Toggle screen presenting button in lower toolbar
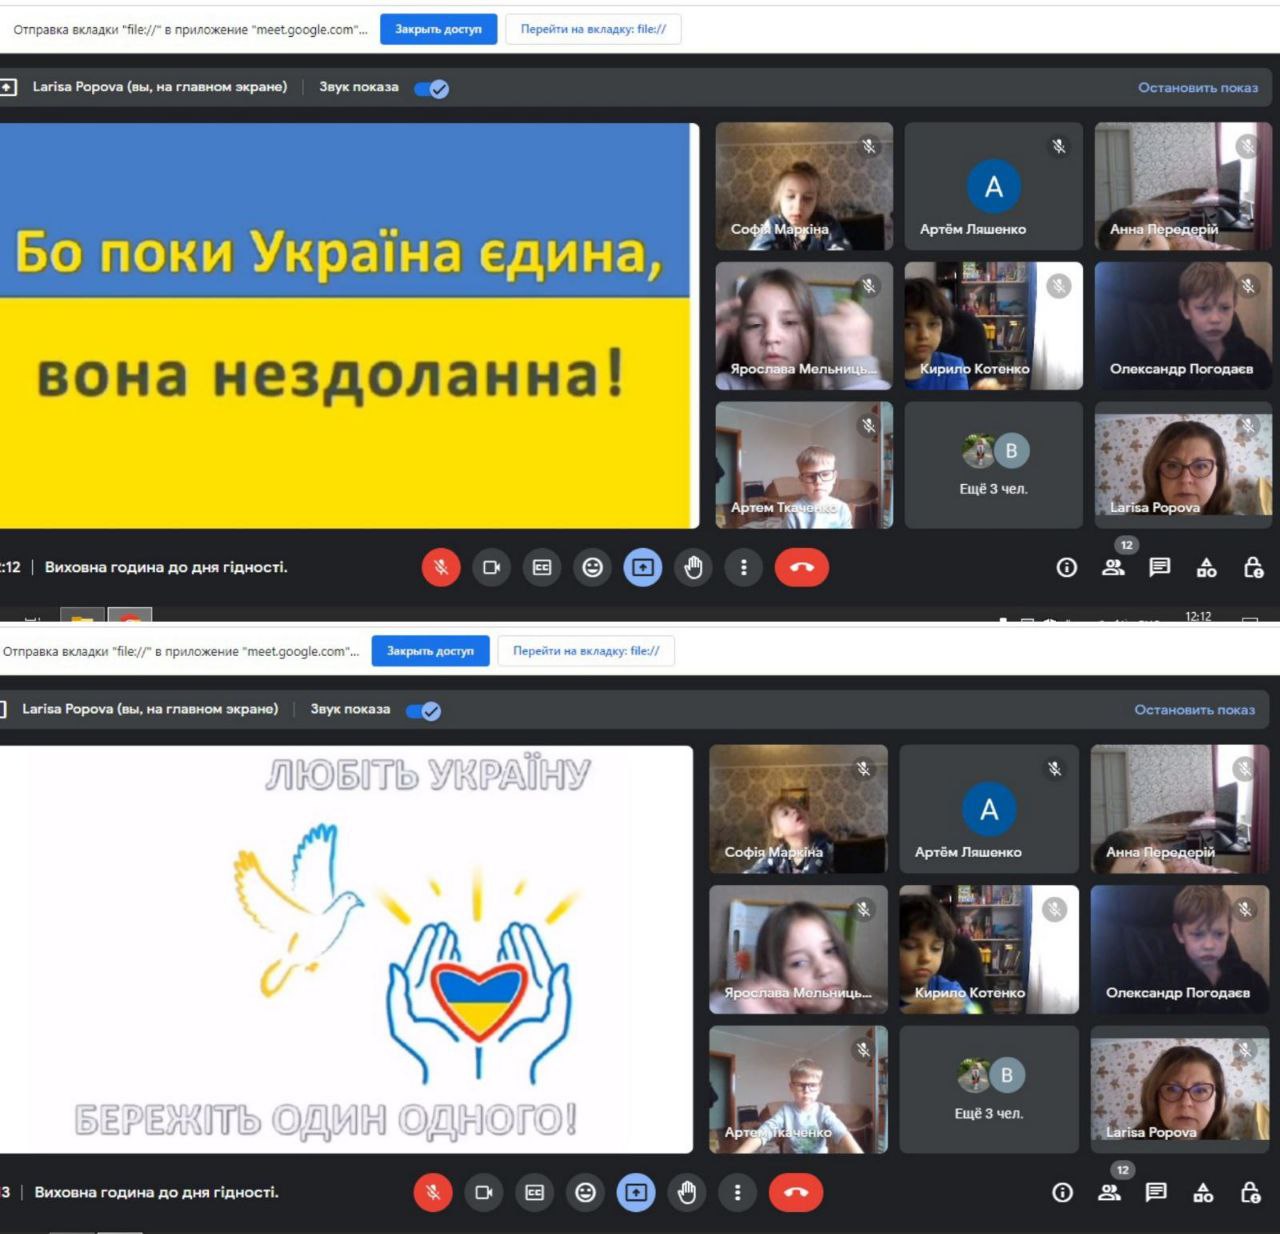Image resolution: width=1280 pixels, height=1234 pixels. (x=636, y=1192)
